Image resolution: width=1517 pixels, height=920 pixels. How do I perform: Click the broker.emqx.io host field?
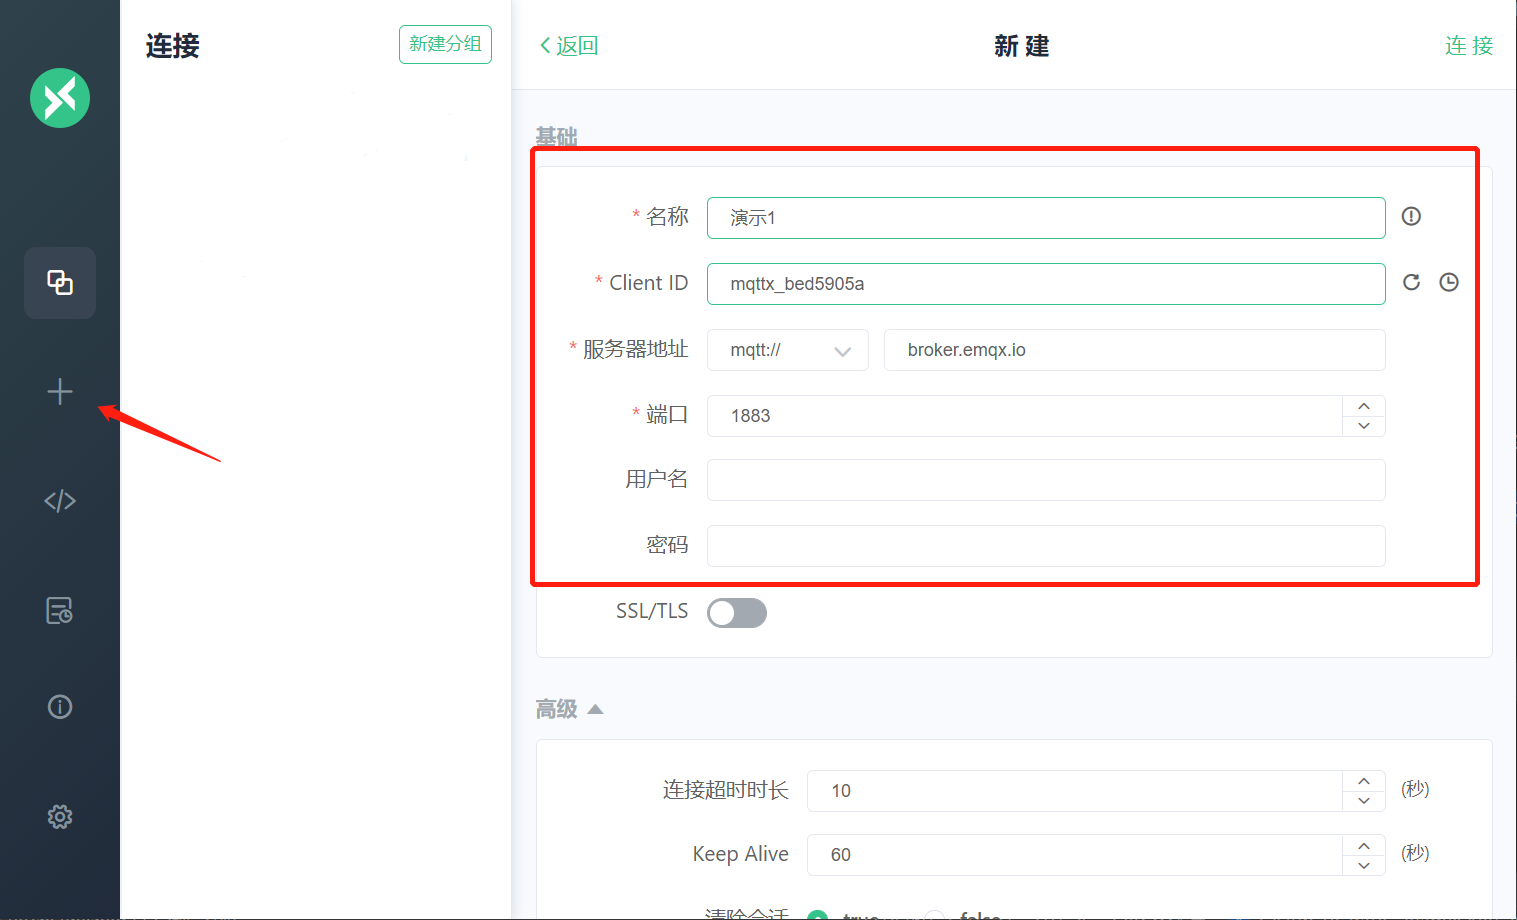click(1134, 350)
